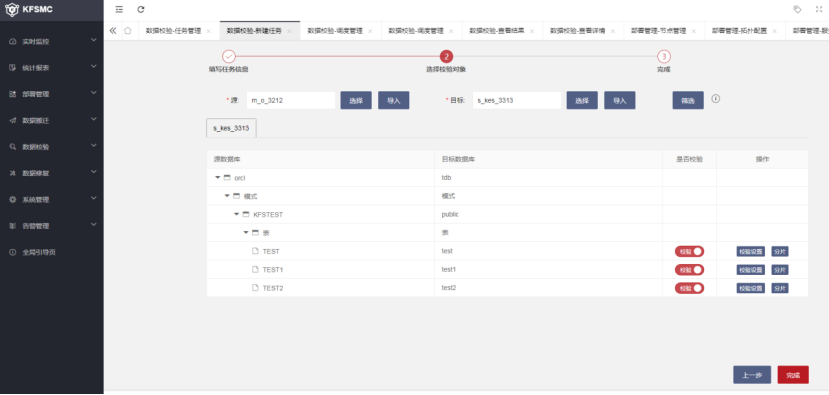829x395 pixels.
Task: Select the s_kes_3313 sub-tab
Action: point(231,128)
